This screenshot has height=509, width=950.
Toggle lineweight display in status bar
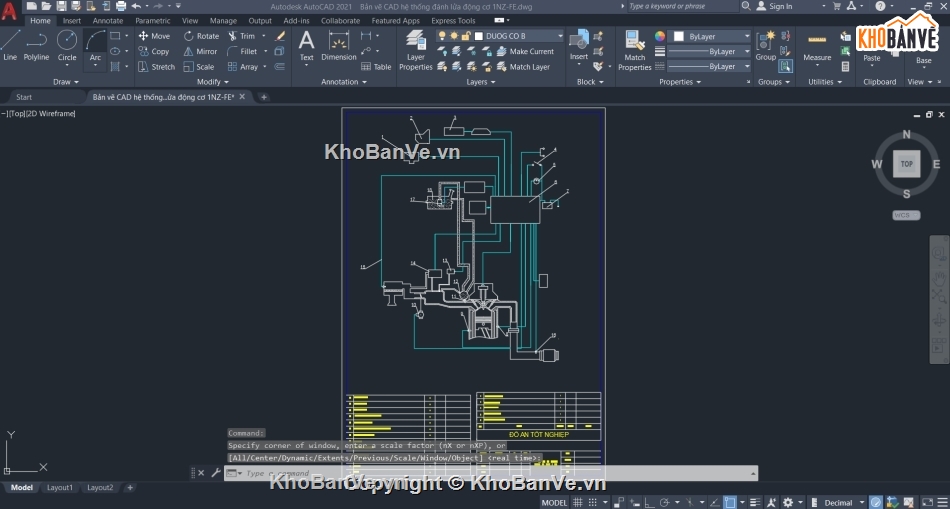pyautogui.click(x=755, y=502)
